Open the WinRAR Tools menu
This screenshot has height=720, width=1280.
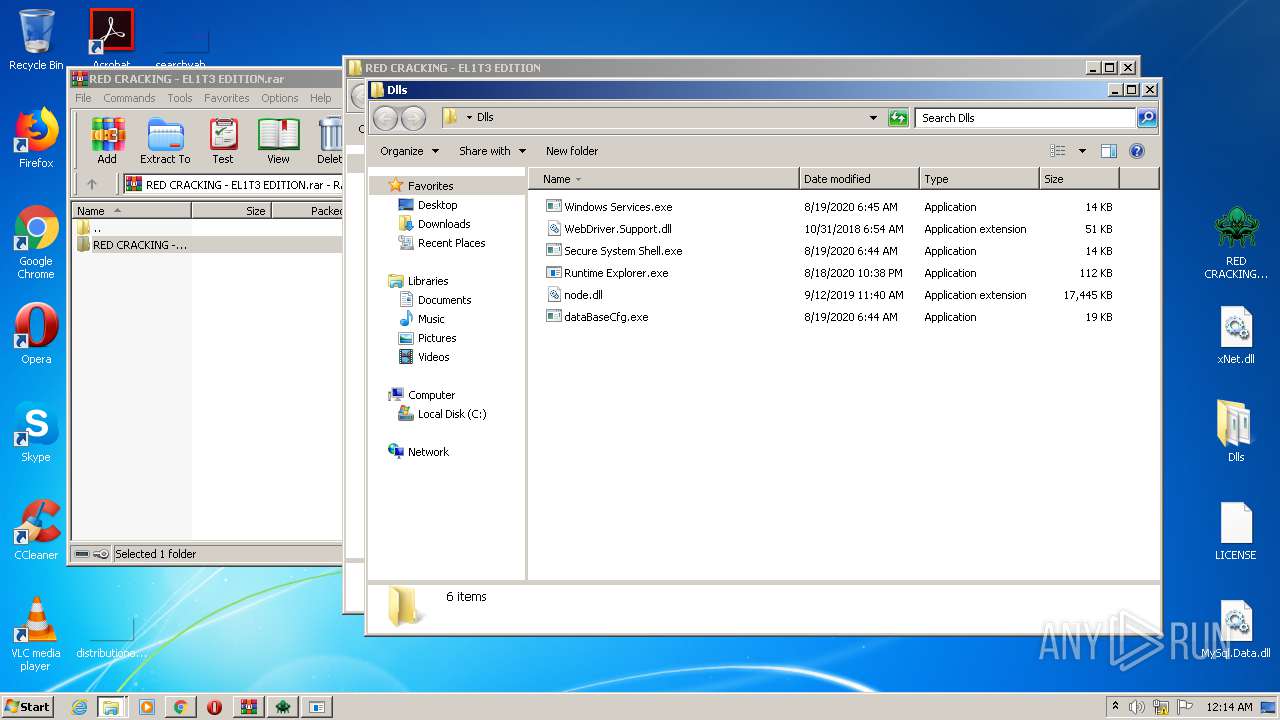pyautogui.click(x=180, y=98)
